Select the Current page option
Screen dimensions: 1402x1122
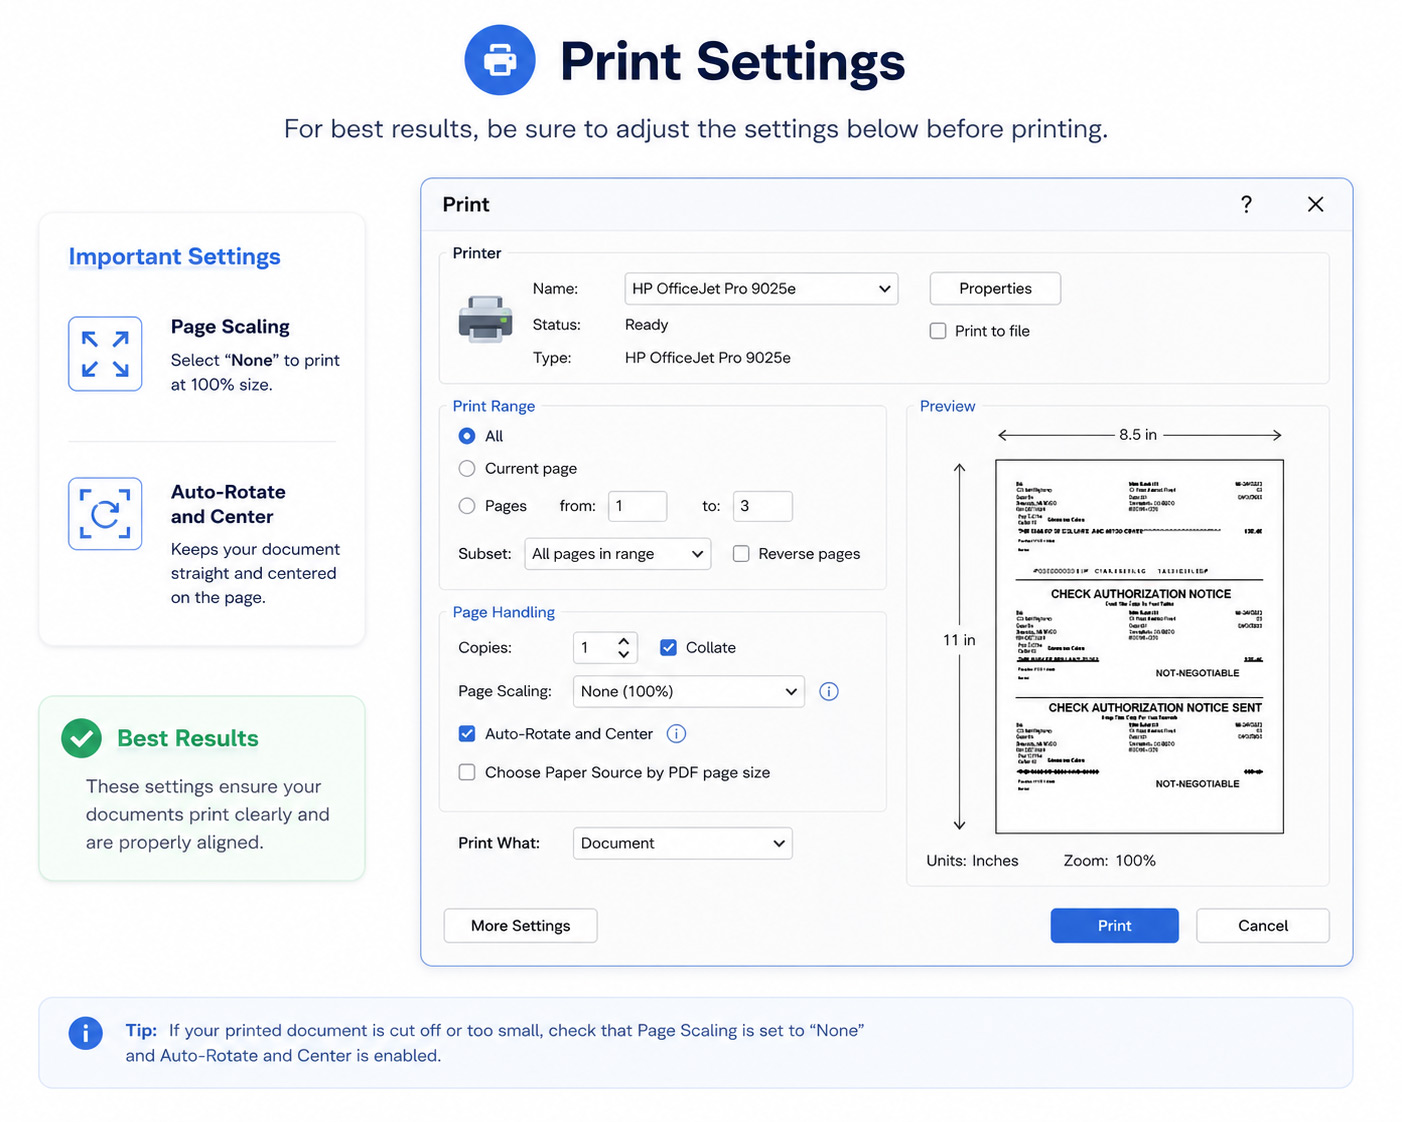(x=467, y=468)
